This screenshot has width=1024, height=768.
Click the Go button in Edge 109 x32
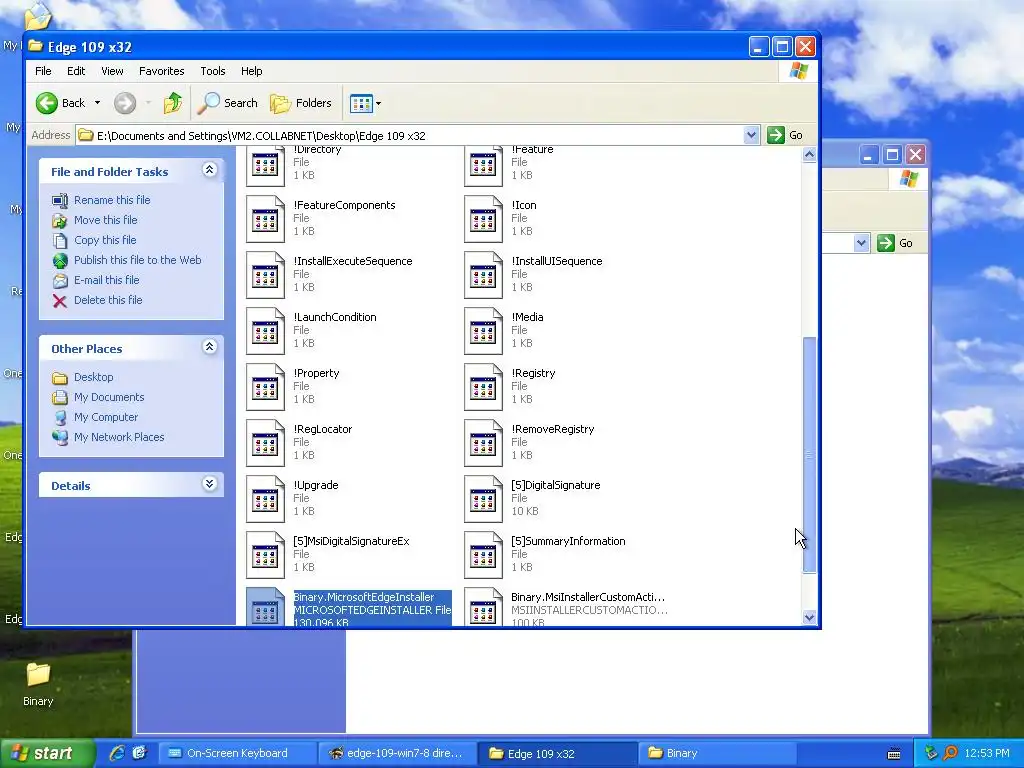pyautogui.click(x=785, y=135)
